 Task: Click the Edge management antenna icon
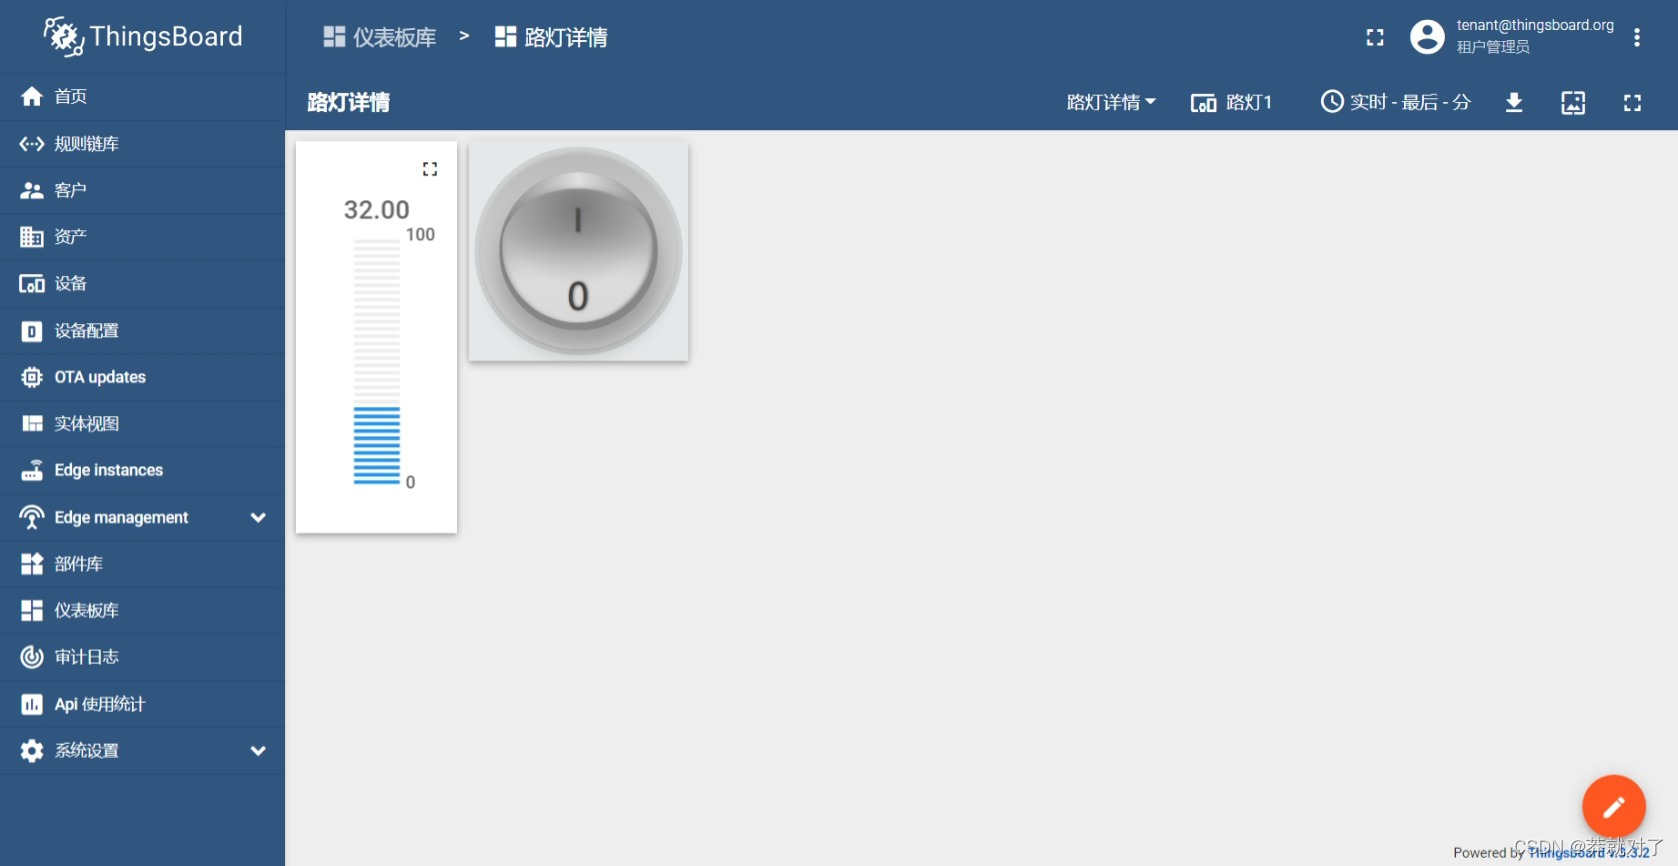32,517
